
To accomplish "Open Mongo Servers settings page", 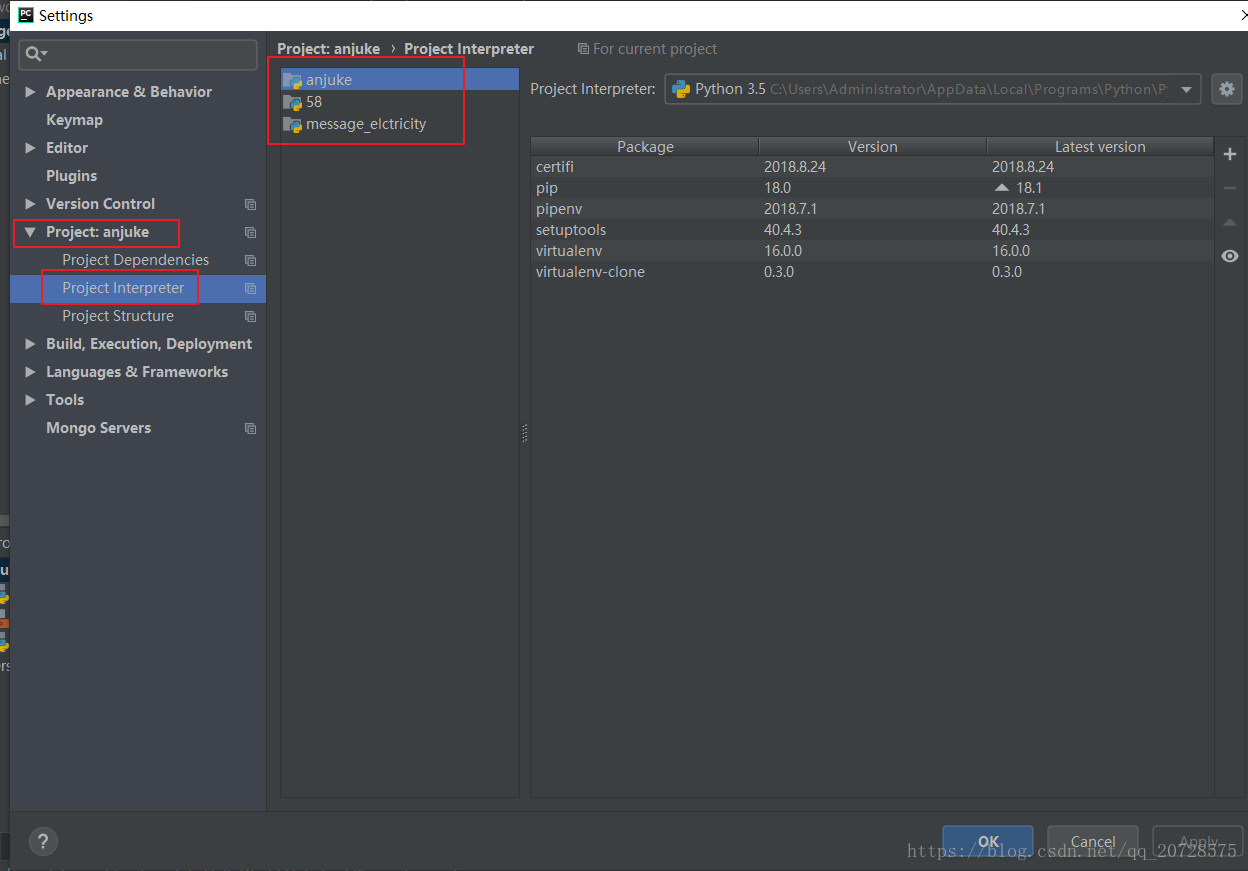I will [x=98, y=428].
